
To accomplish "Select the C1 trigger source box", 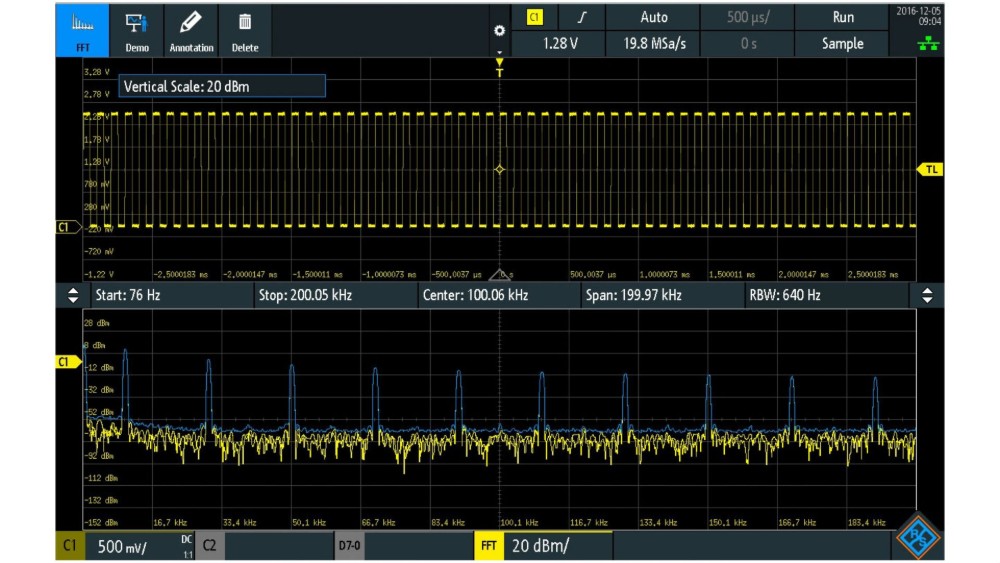I will click(x=534, y=17).
